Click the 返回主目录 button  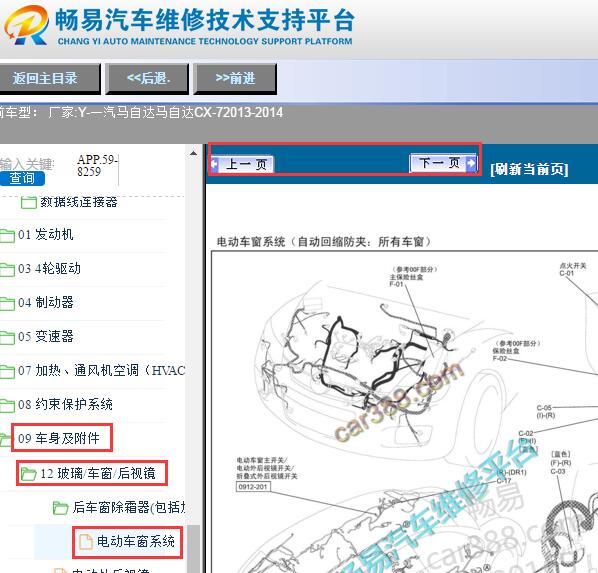[49, 79]
